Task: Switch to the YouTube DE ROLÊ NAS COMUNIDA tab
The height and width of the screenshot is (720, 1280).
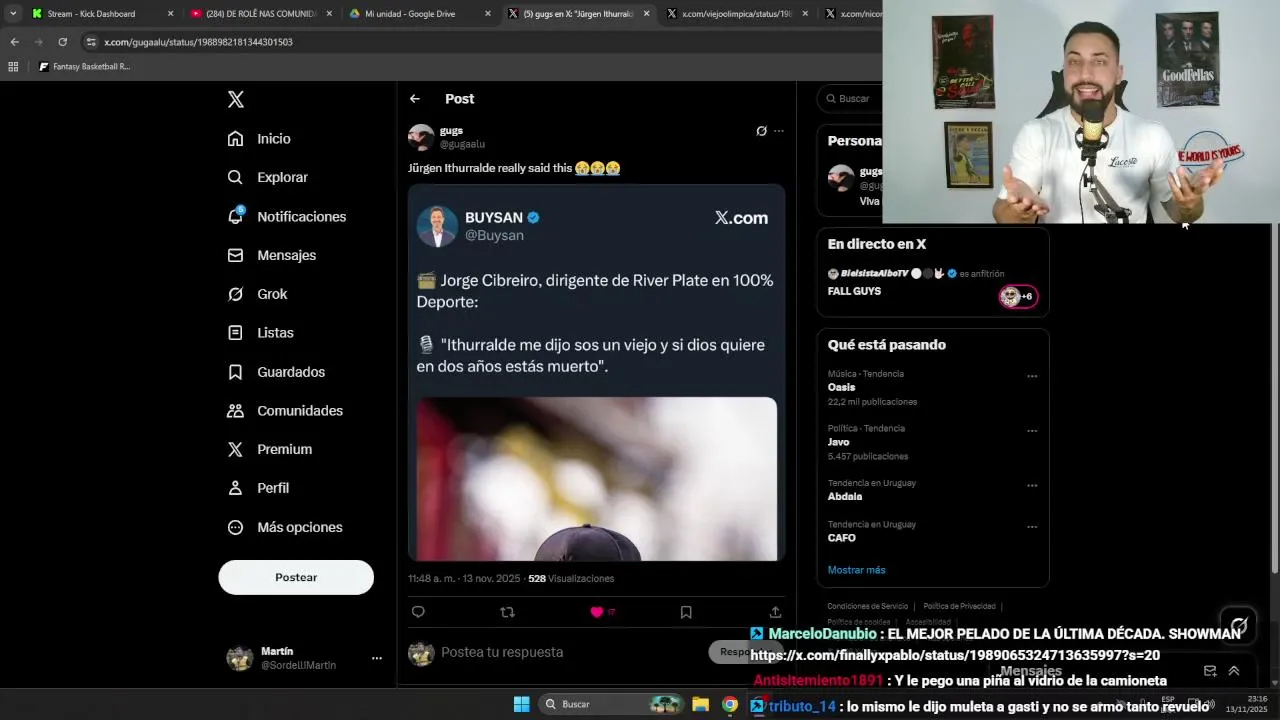Action: (x=260, y=14)
